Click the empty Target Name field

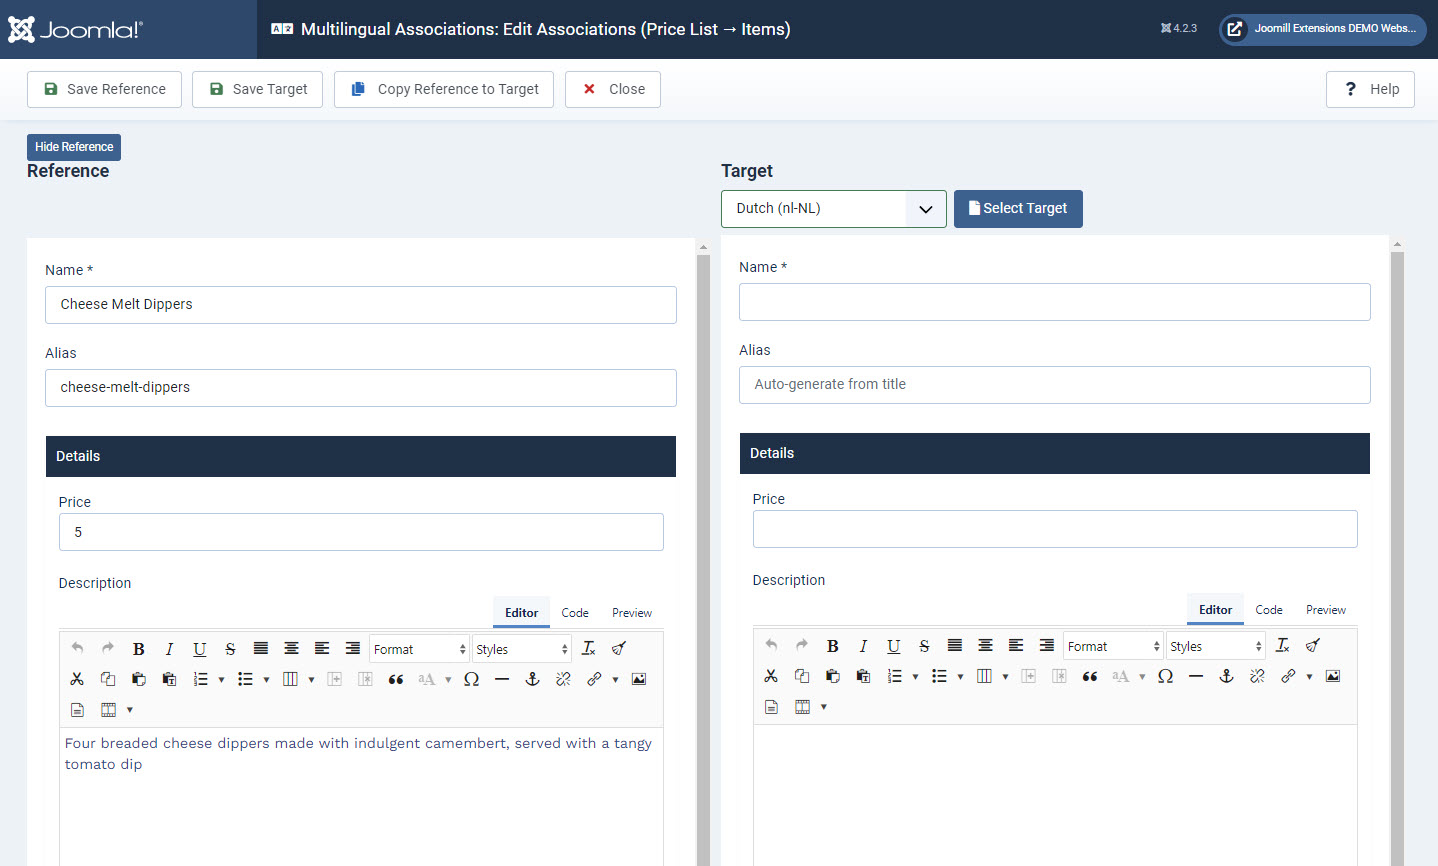pyautogui.click(x=1054, y=302)
